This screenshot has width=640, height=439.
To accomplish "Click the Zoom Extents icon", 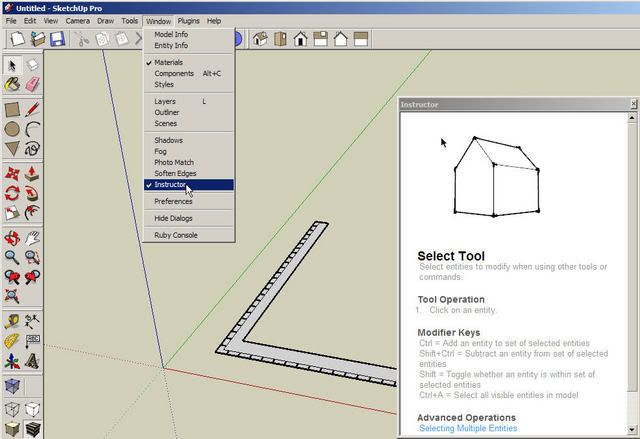I will (12, 295).
